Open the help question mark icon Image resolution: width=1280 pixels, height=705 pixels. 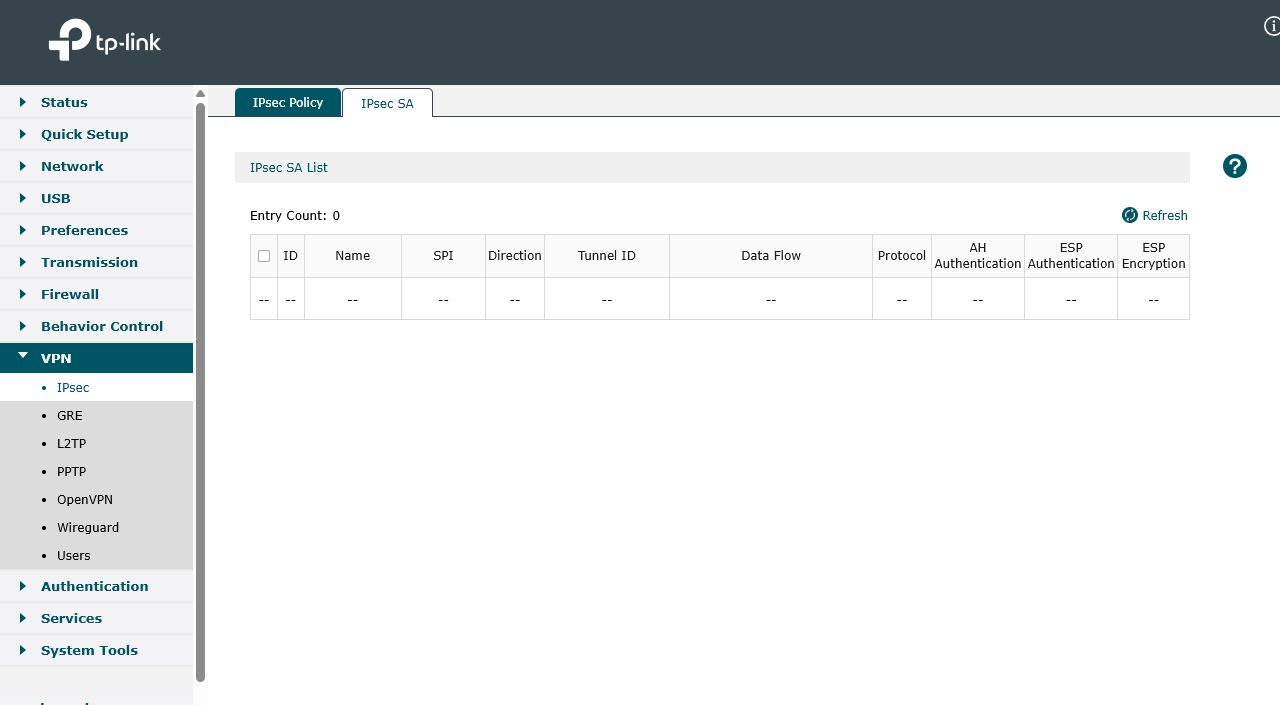(1235, 167)
